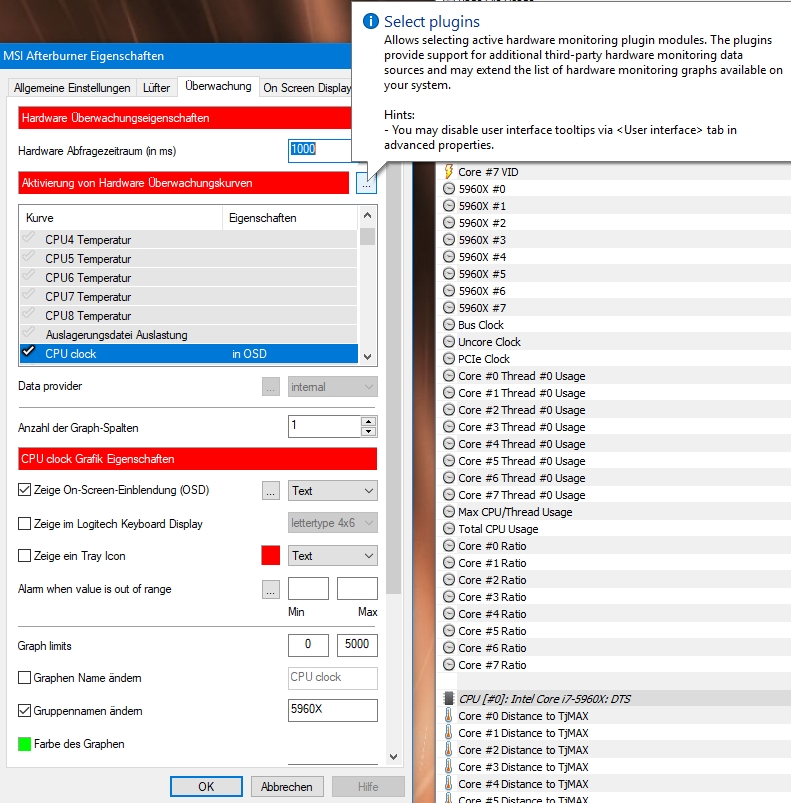Click the Kurve column header
This screenshot has width=791, height=803.
point(121,218)
